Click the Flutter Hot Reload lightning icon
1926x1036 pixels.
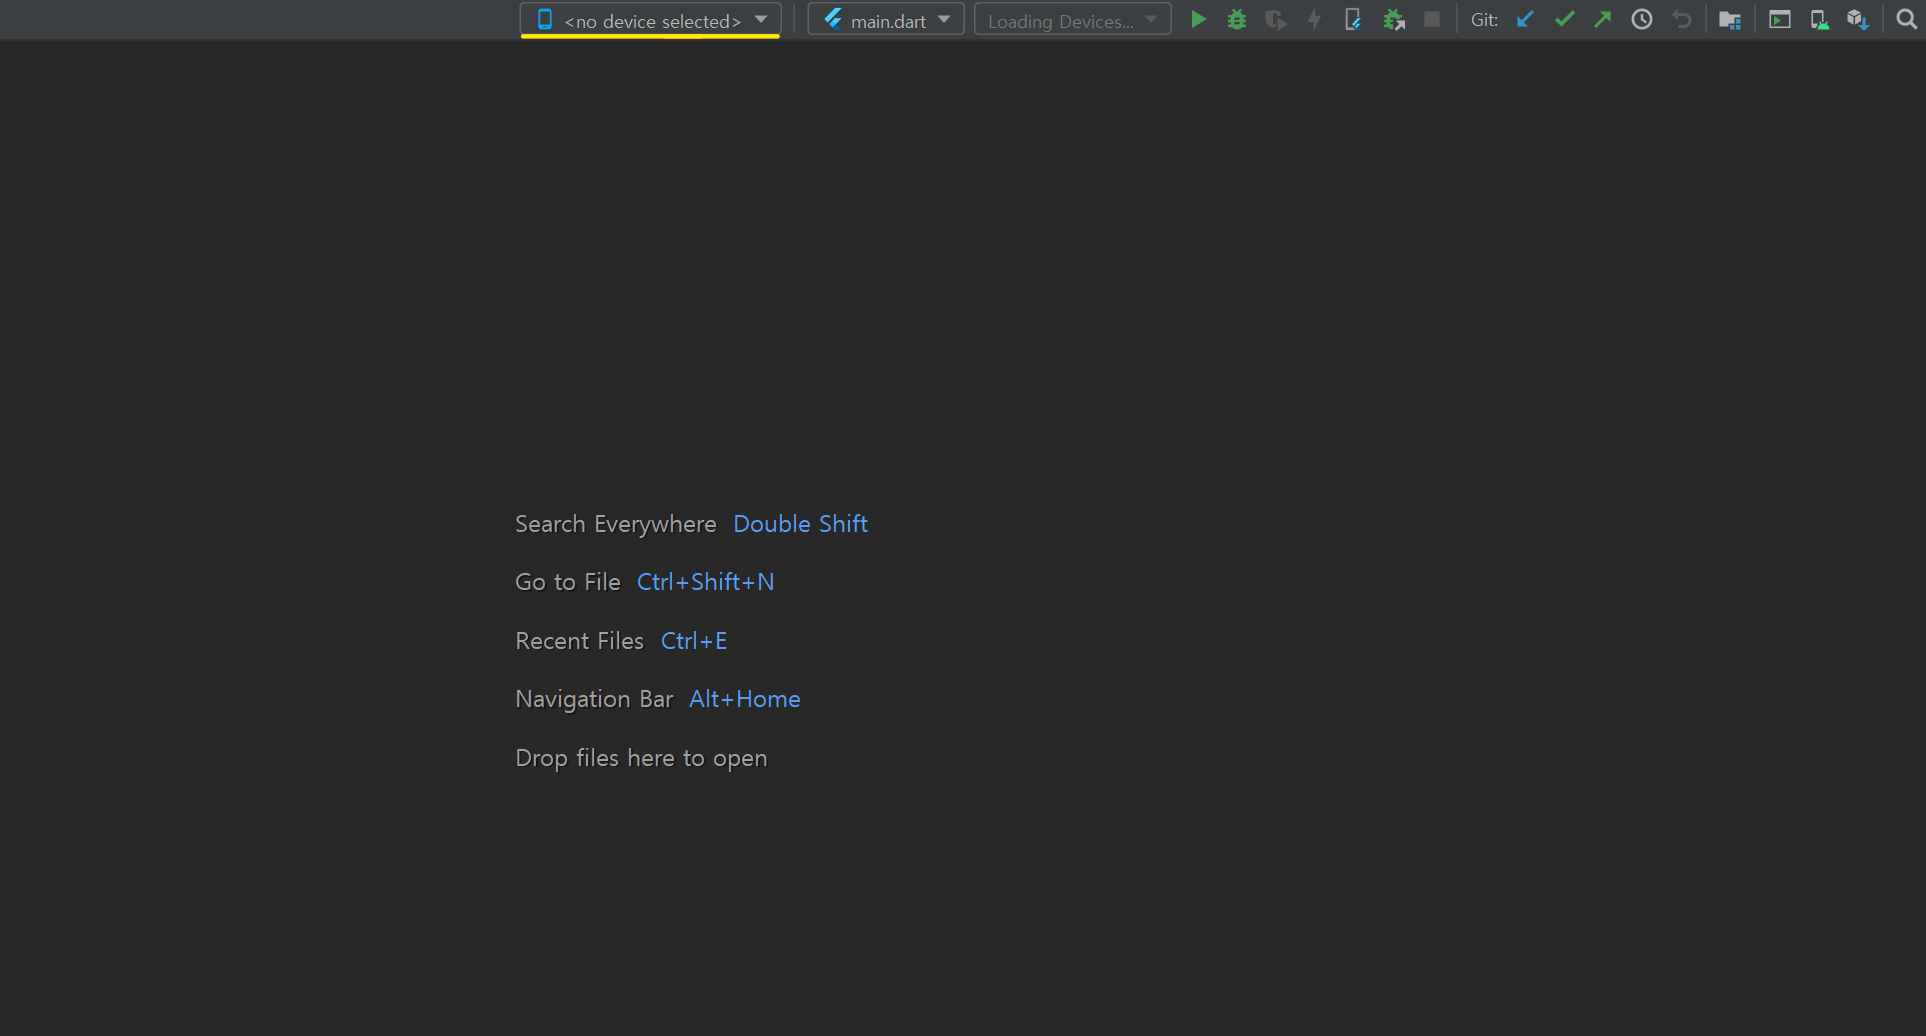(x=1314, y=19)
